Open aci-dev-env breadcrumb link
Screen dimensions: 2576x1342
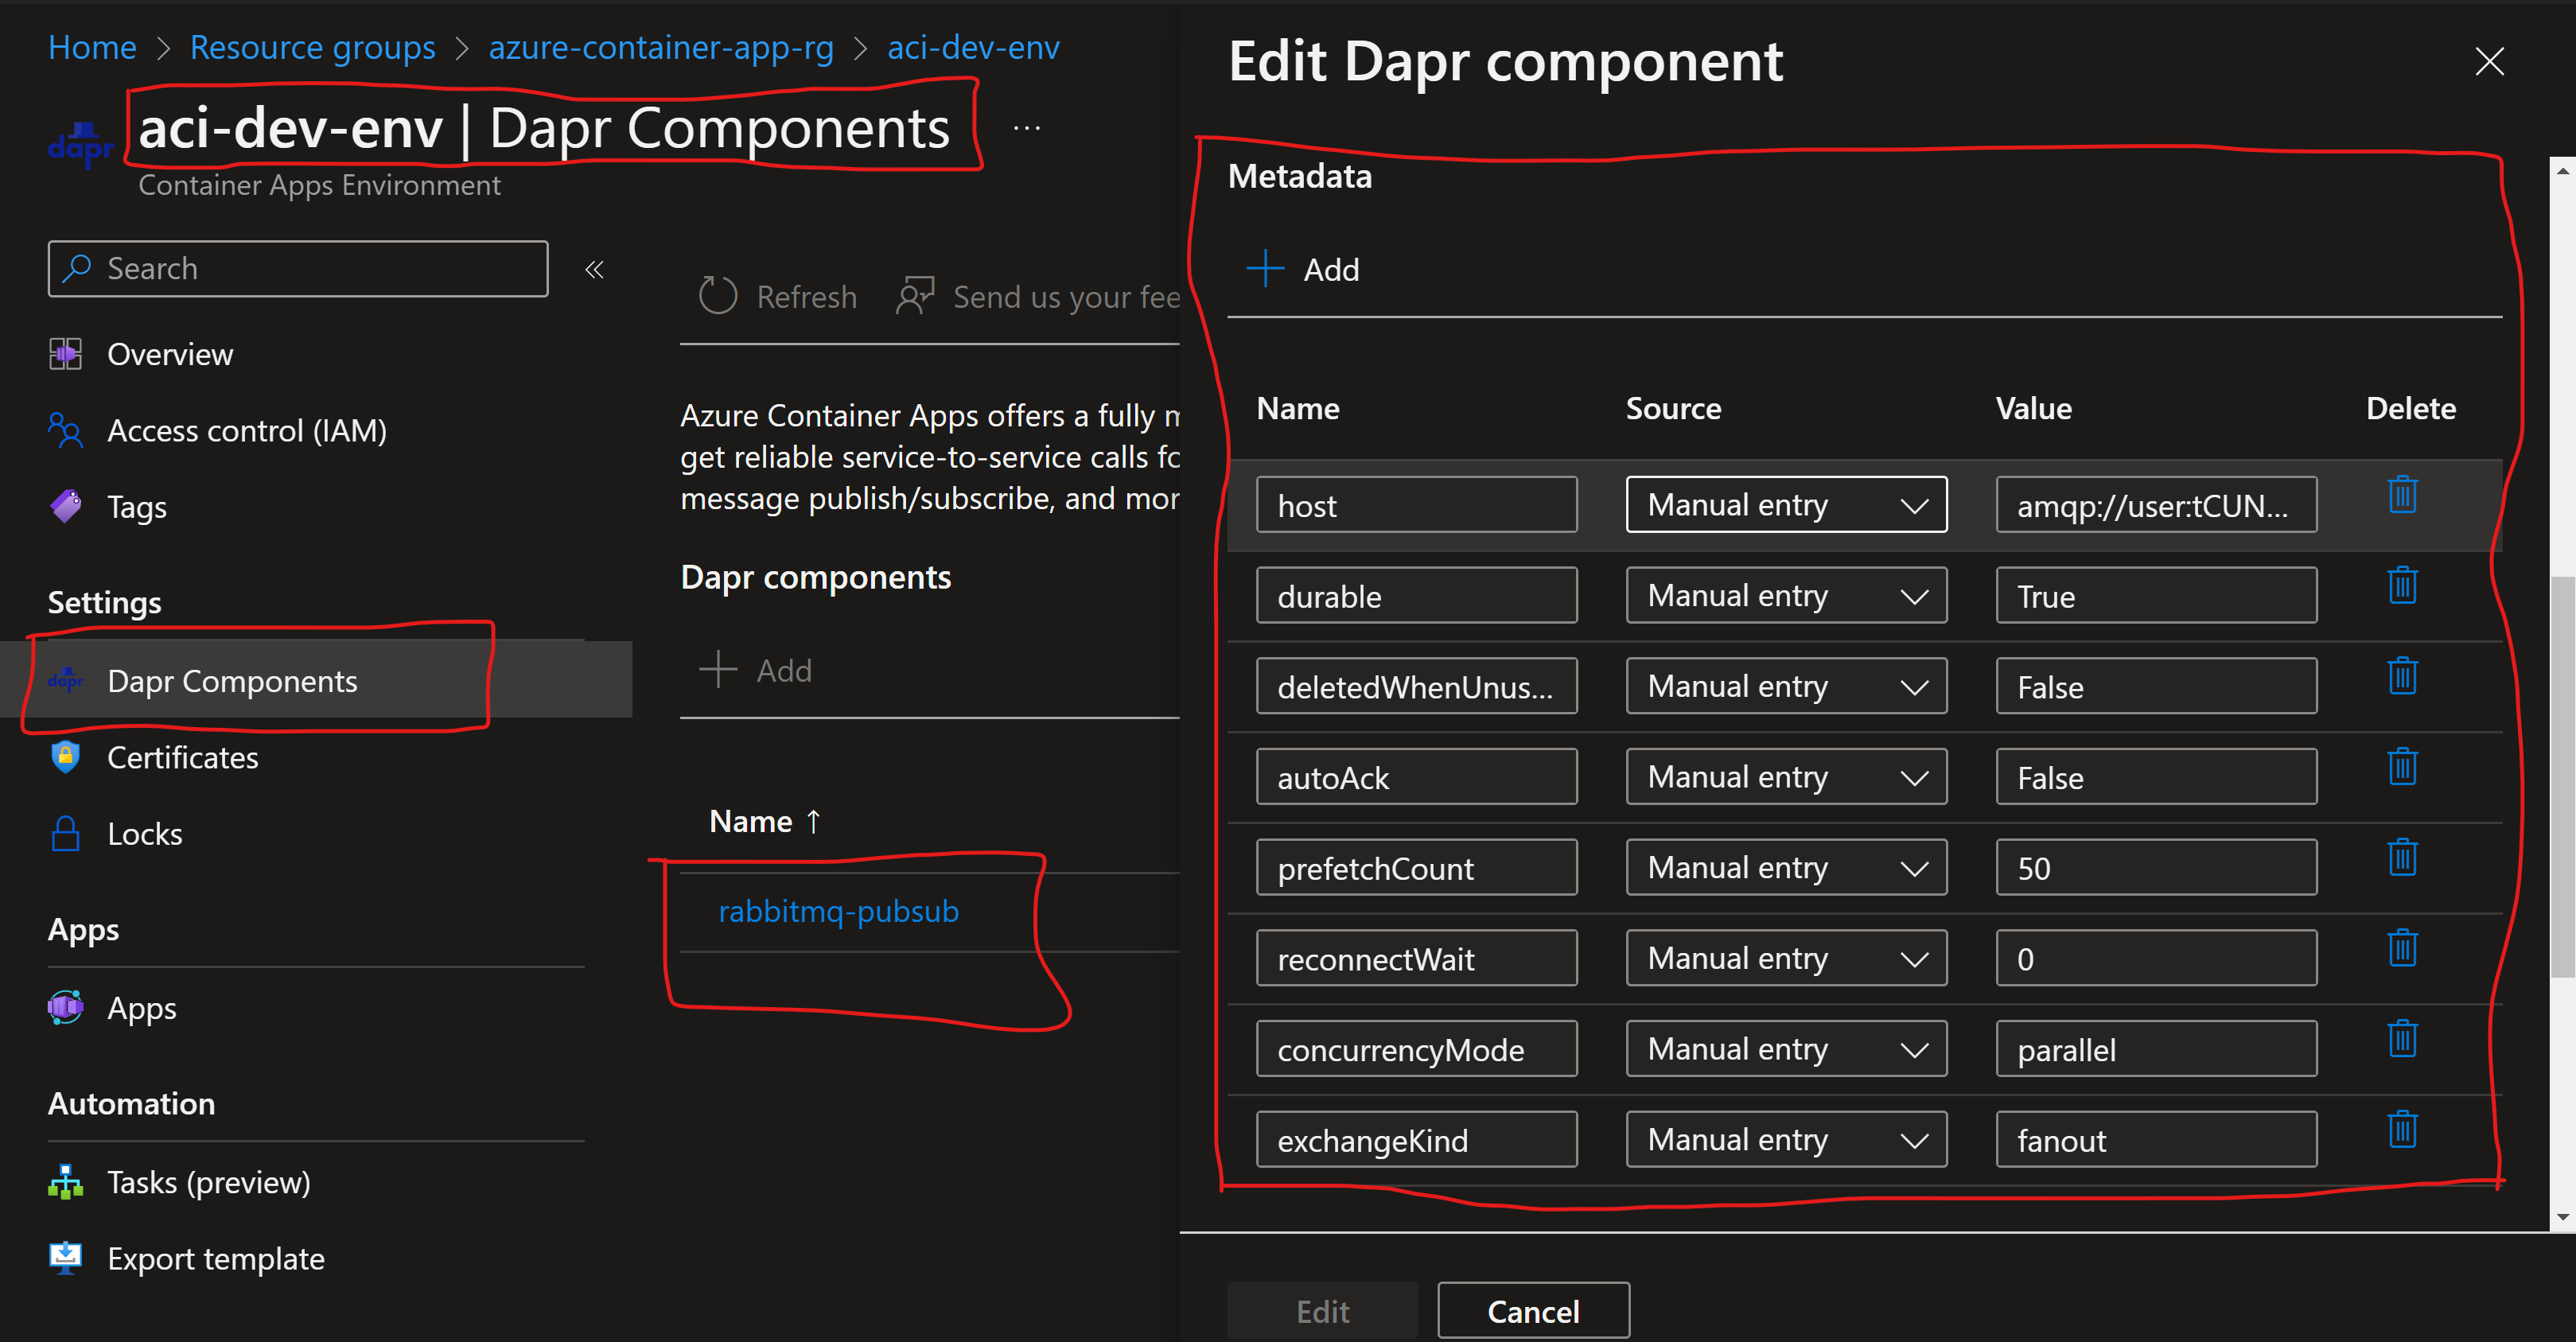(x=974, y=47)
